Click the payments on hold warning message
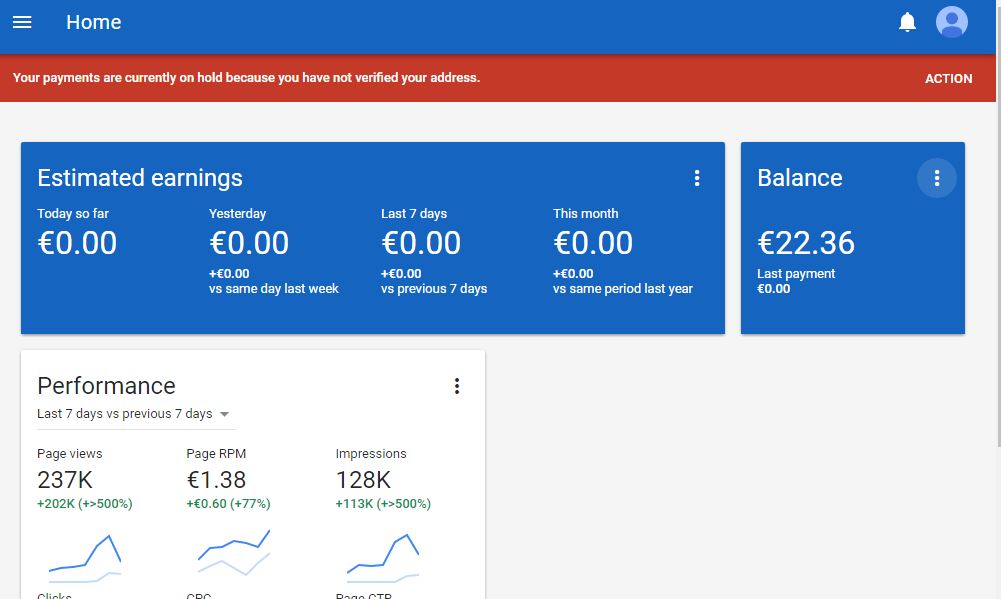The width and height of the screenshot is (1001, 599). (x=246, y=78)
